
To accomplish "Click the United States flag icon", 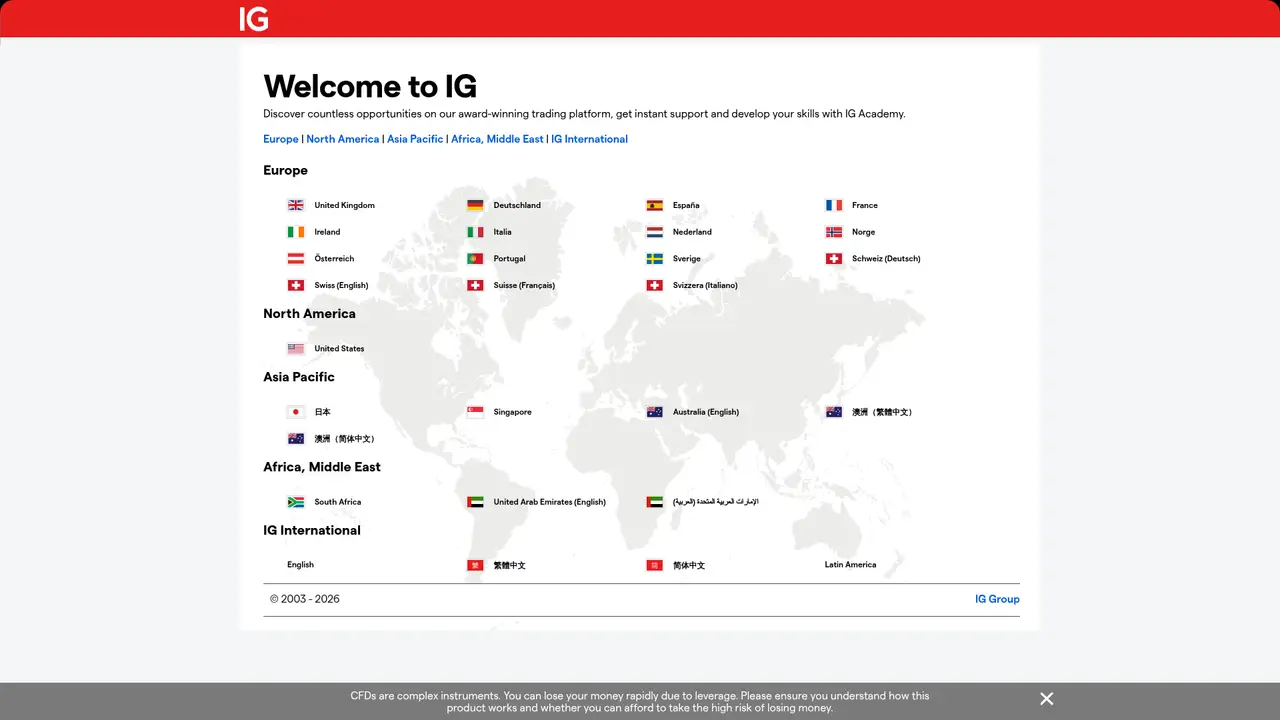I will (296, 349).
